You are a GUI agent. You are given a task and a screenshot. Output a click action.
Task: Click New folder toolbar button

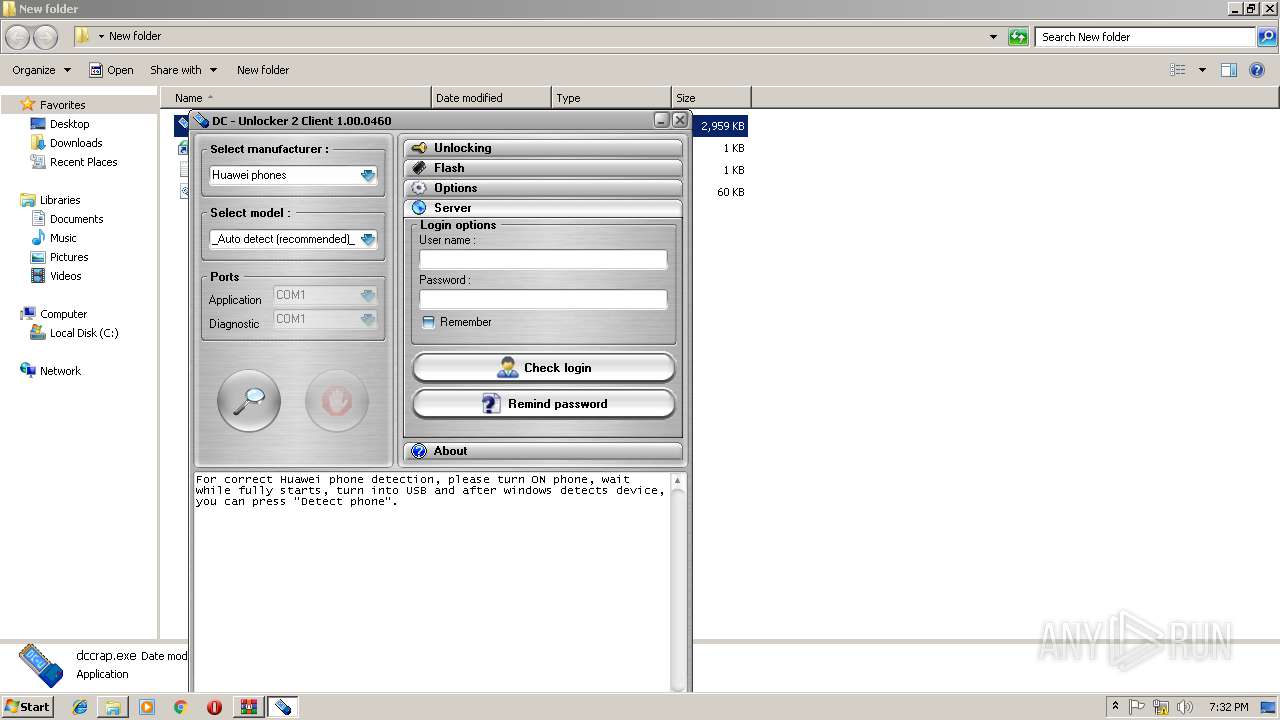pos(263,70)
